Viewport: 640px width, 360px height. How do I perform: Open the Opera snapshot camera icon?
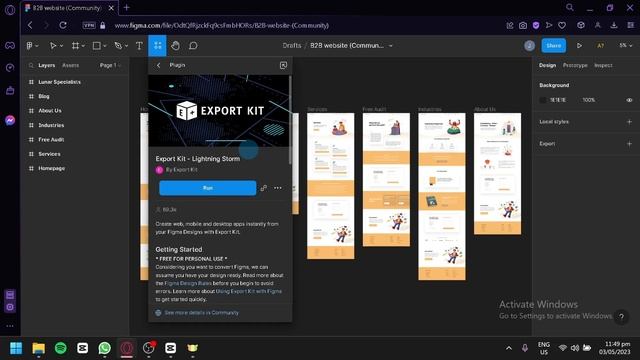(x=523, y=25)
